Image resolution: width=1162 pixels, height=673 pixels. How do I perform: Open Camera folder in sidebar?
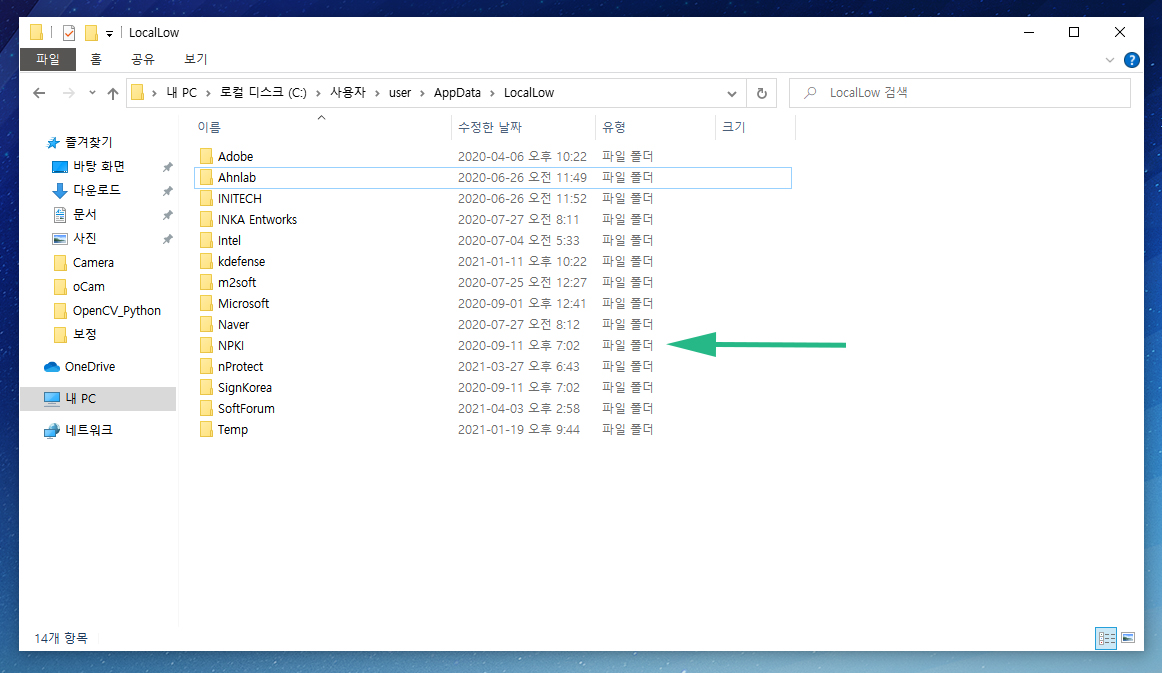click(x=93, y=262)
